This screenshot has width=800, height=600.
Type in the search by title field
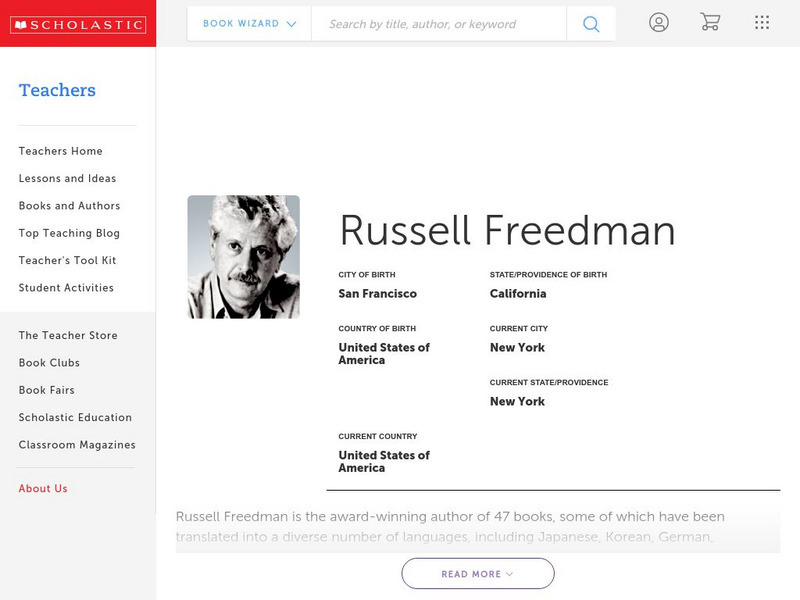click(438, 24)
